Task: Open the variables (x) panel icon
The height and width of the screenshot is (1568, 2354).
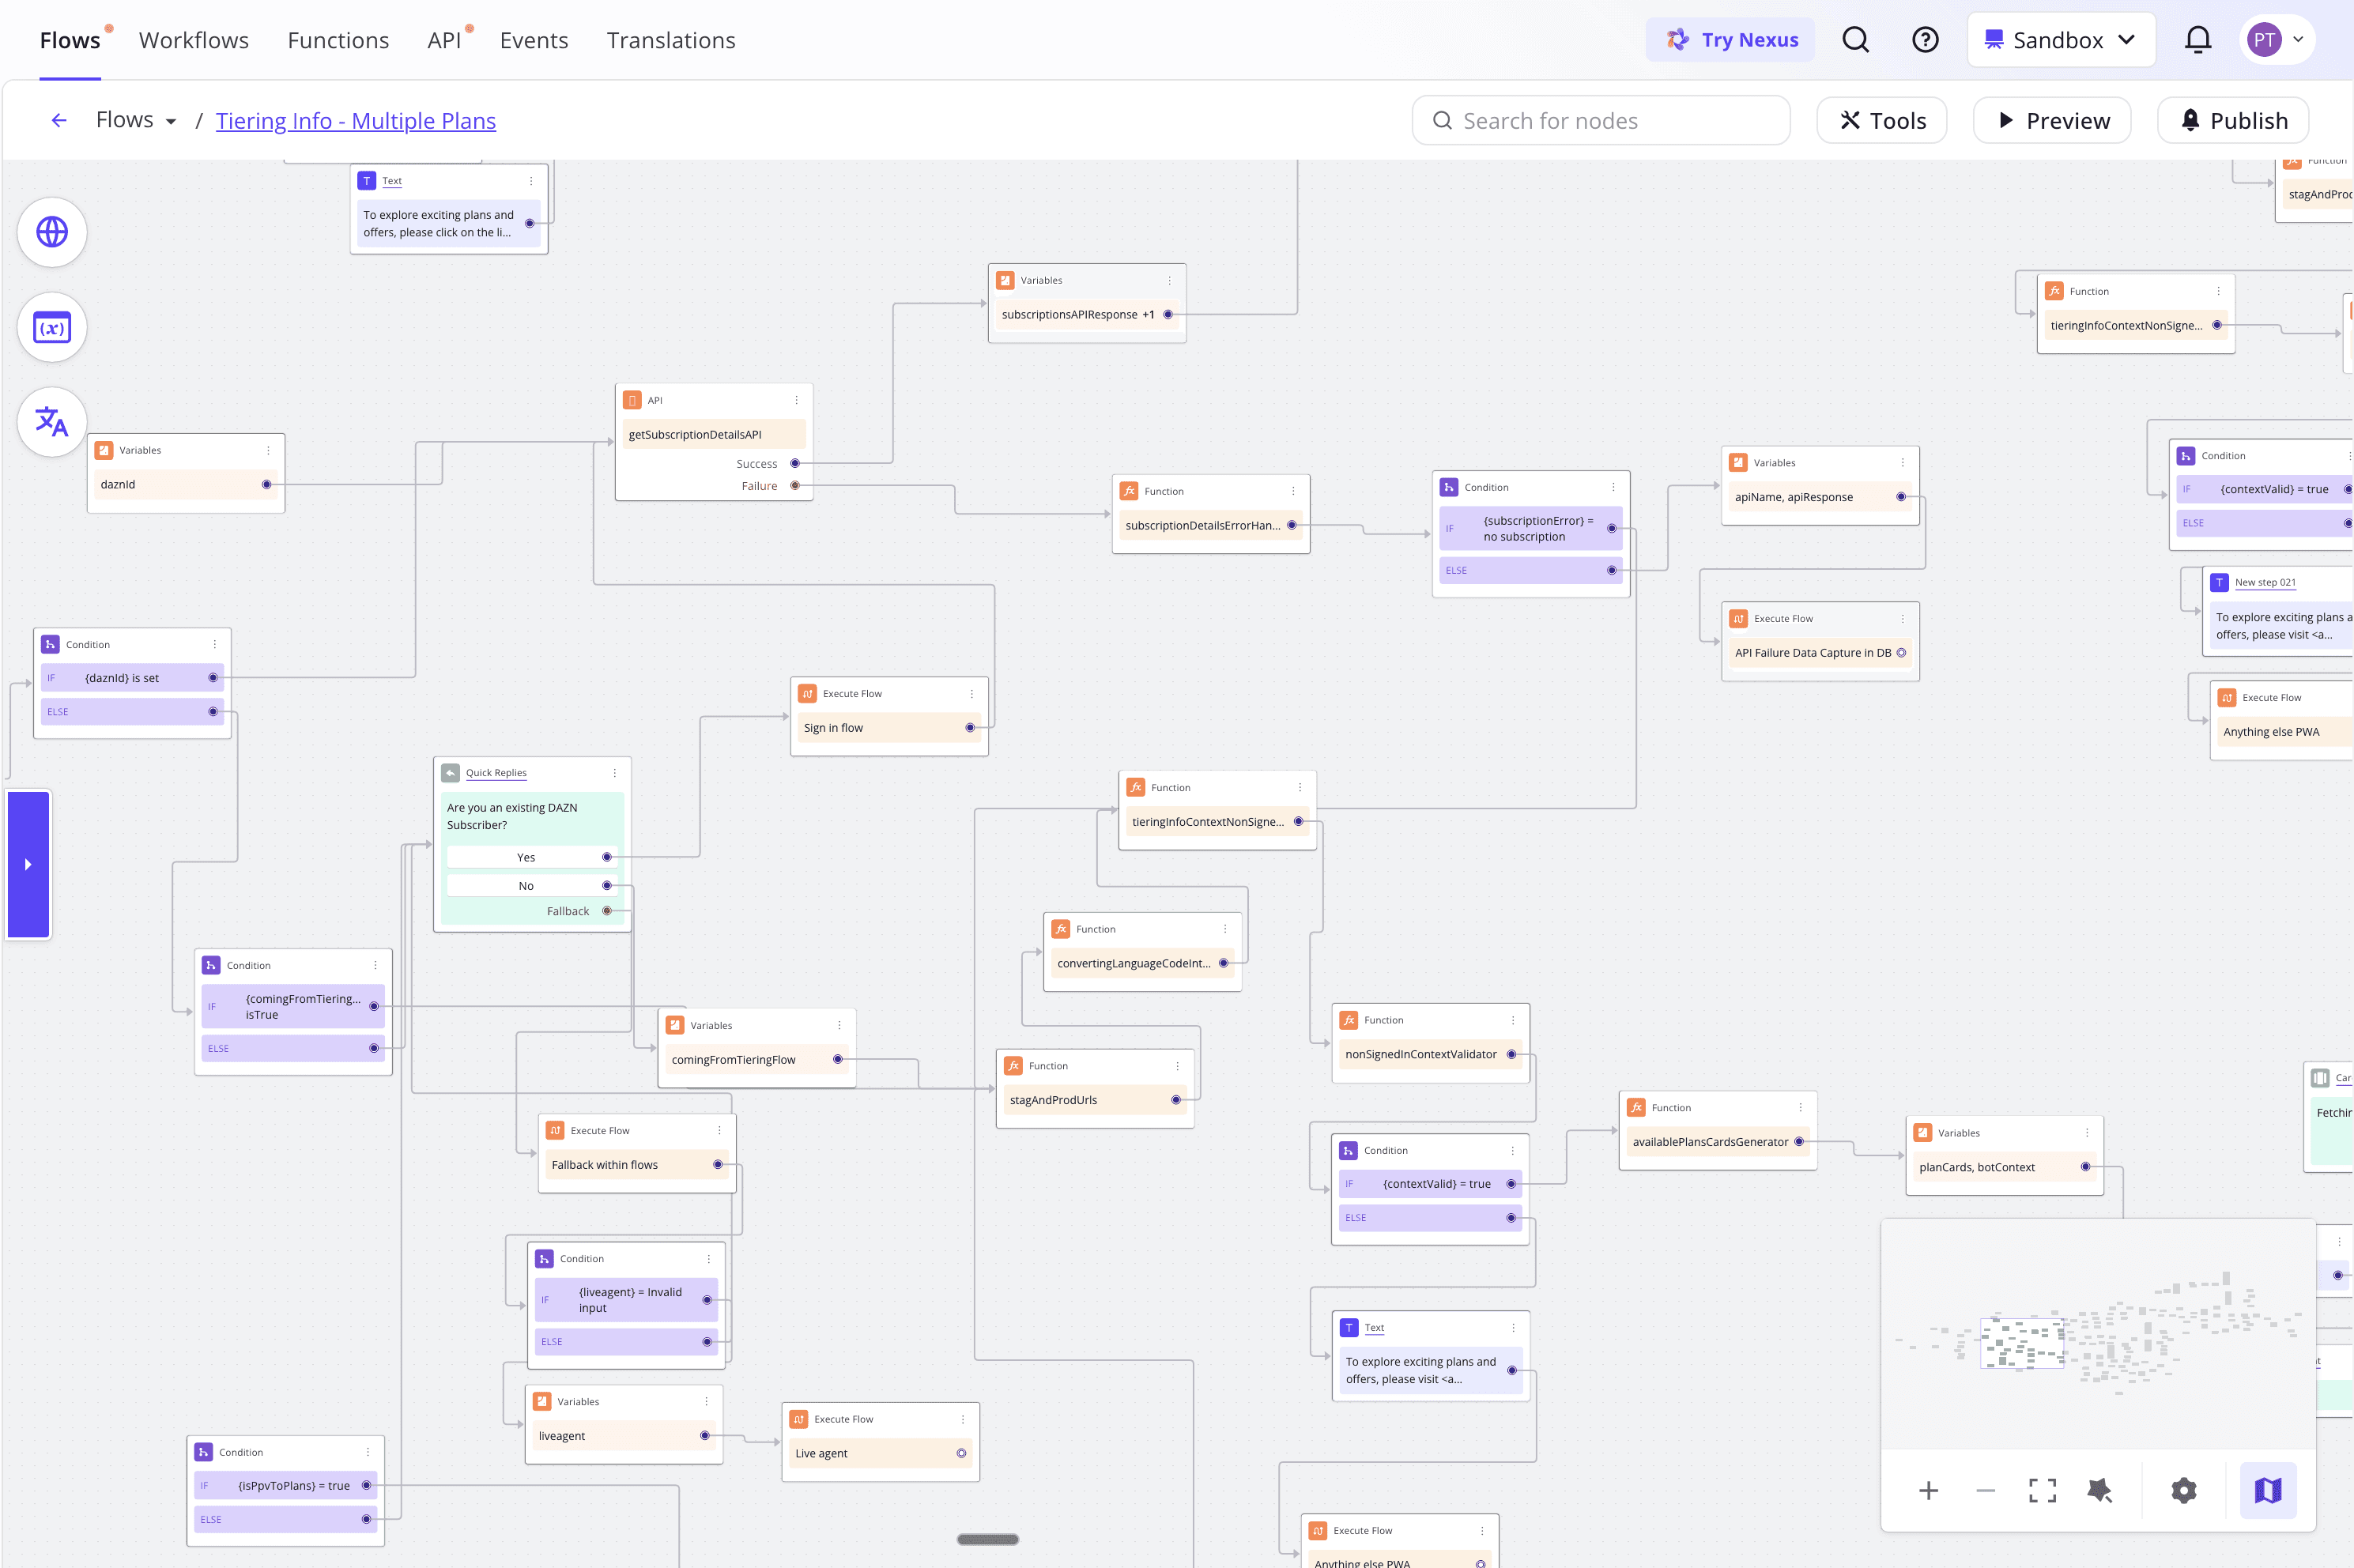Action: coord(52,327)
